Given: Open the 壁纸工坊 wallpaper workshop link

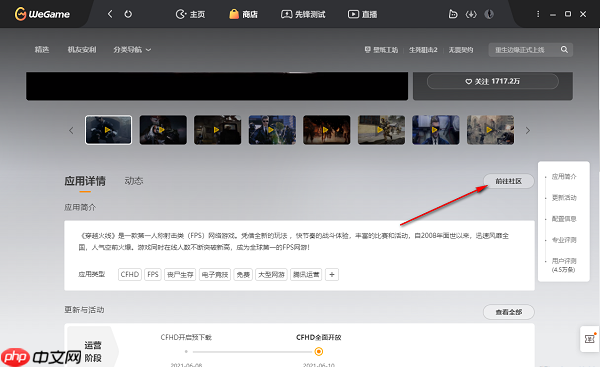Looking at the screenshot, I should 381,50.
